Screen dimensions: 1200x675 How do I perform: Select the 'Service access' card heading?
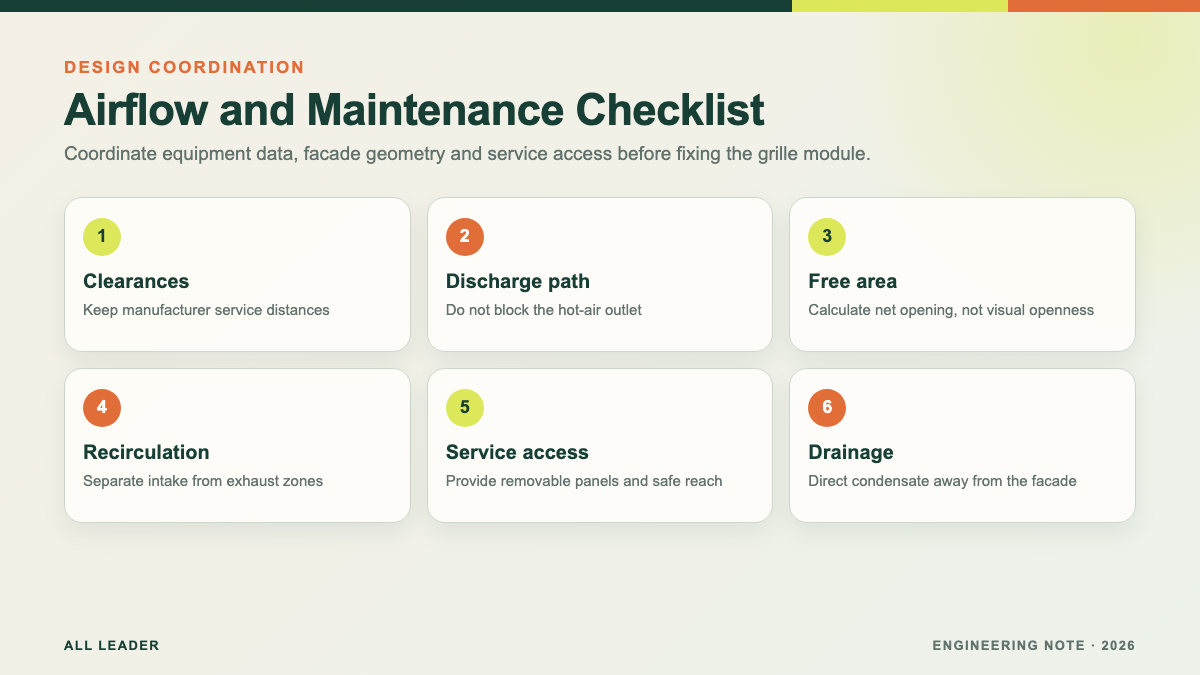coord(517,452)
